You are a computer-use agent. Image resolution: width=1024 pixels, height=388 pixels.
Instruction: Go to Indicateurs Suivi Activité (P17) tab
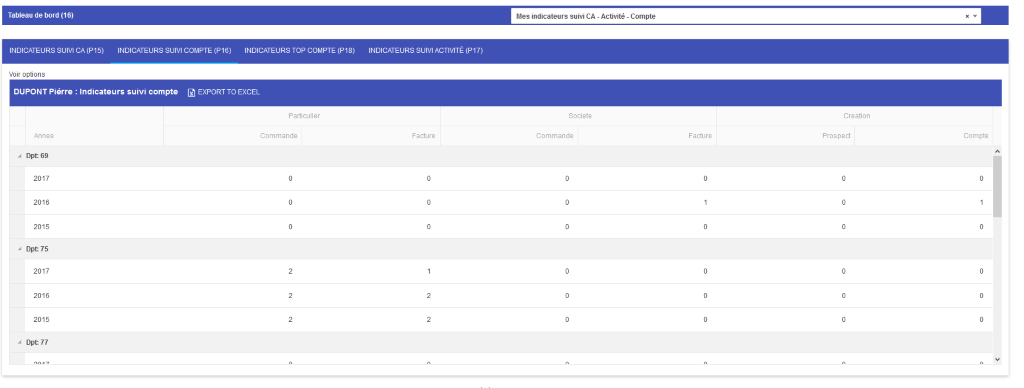point(425,50)
